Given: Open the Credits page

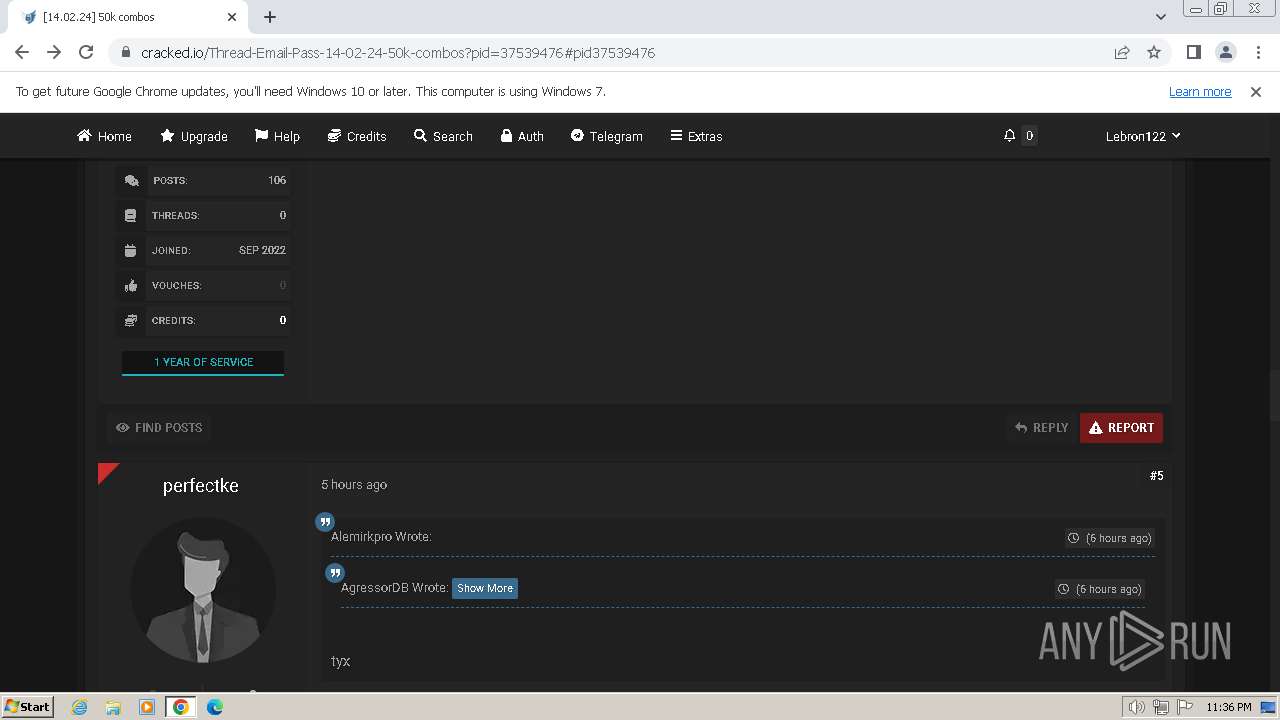Looking at the screenshot, I should pyautogui.click(x=357, y=136).
